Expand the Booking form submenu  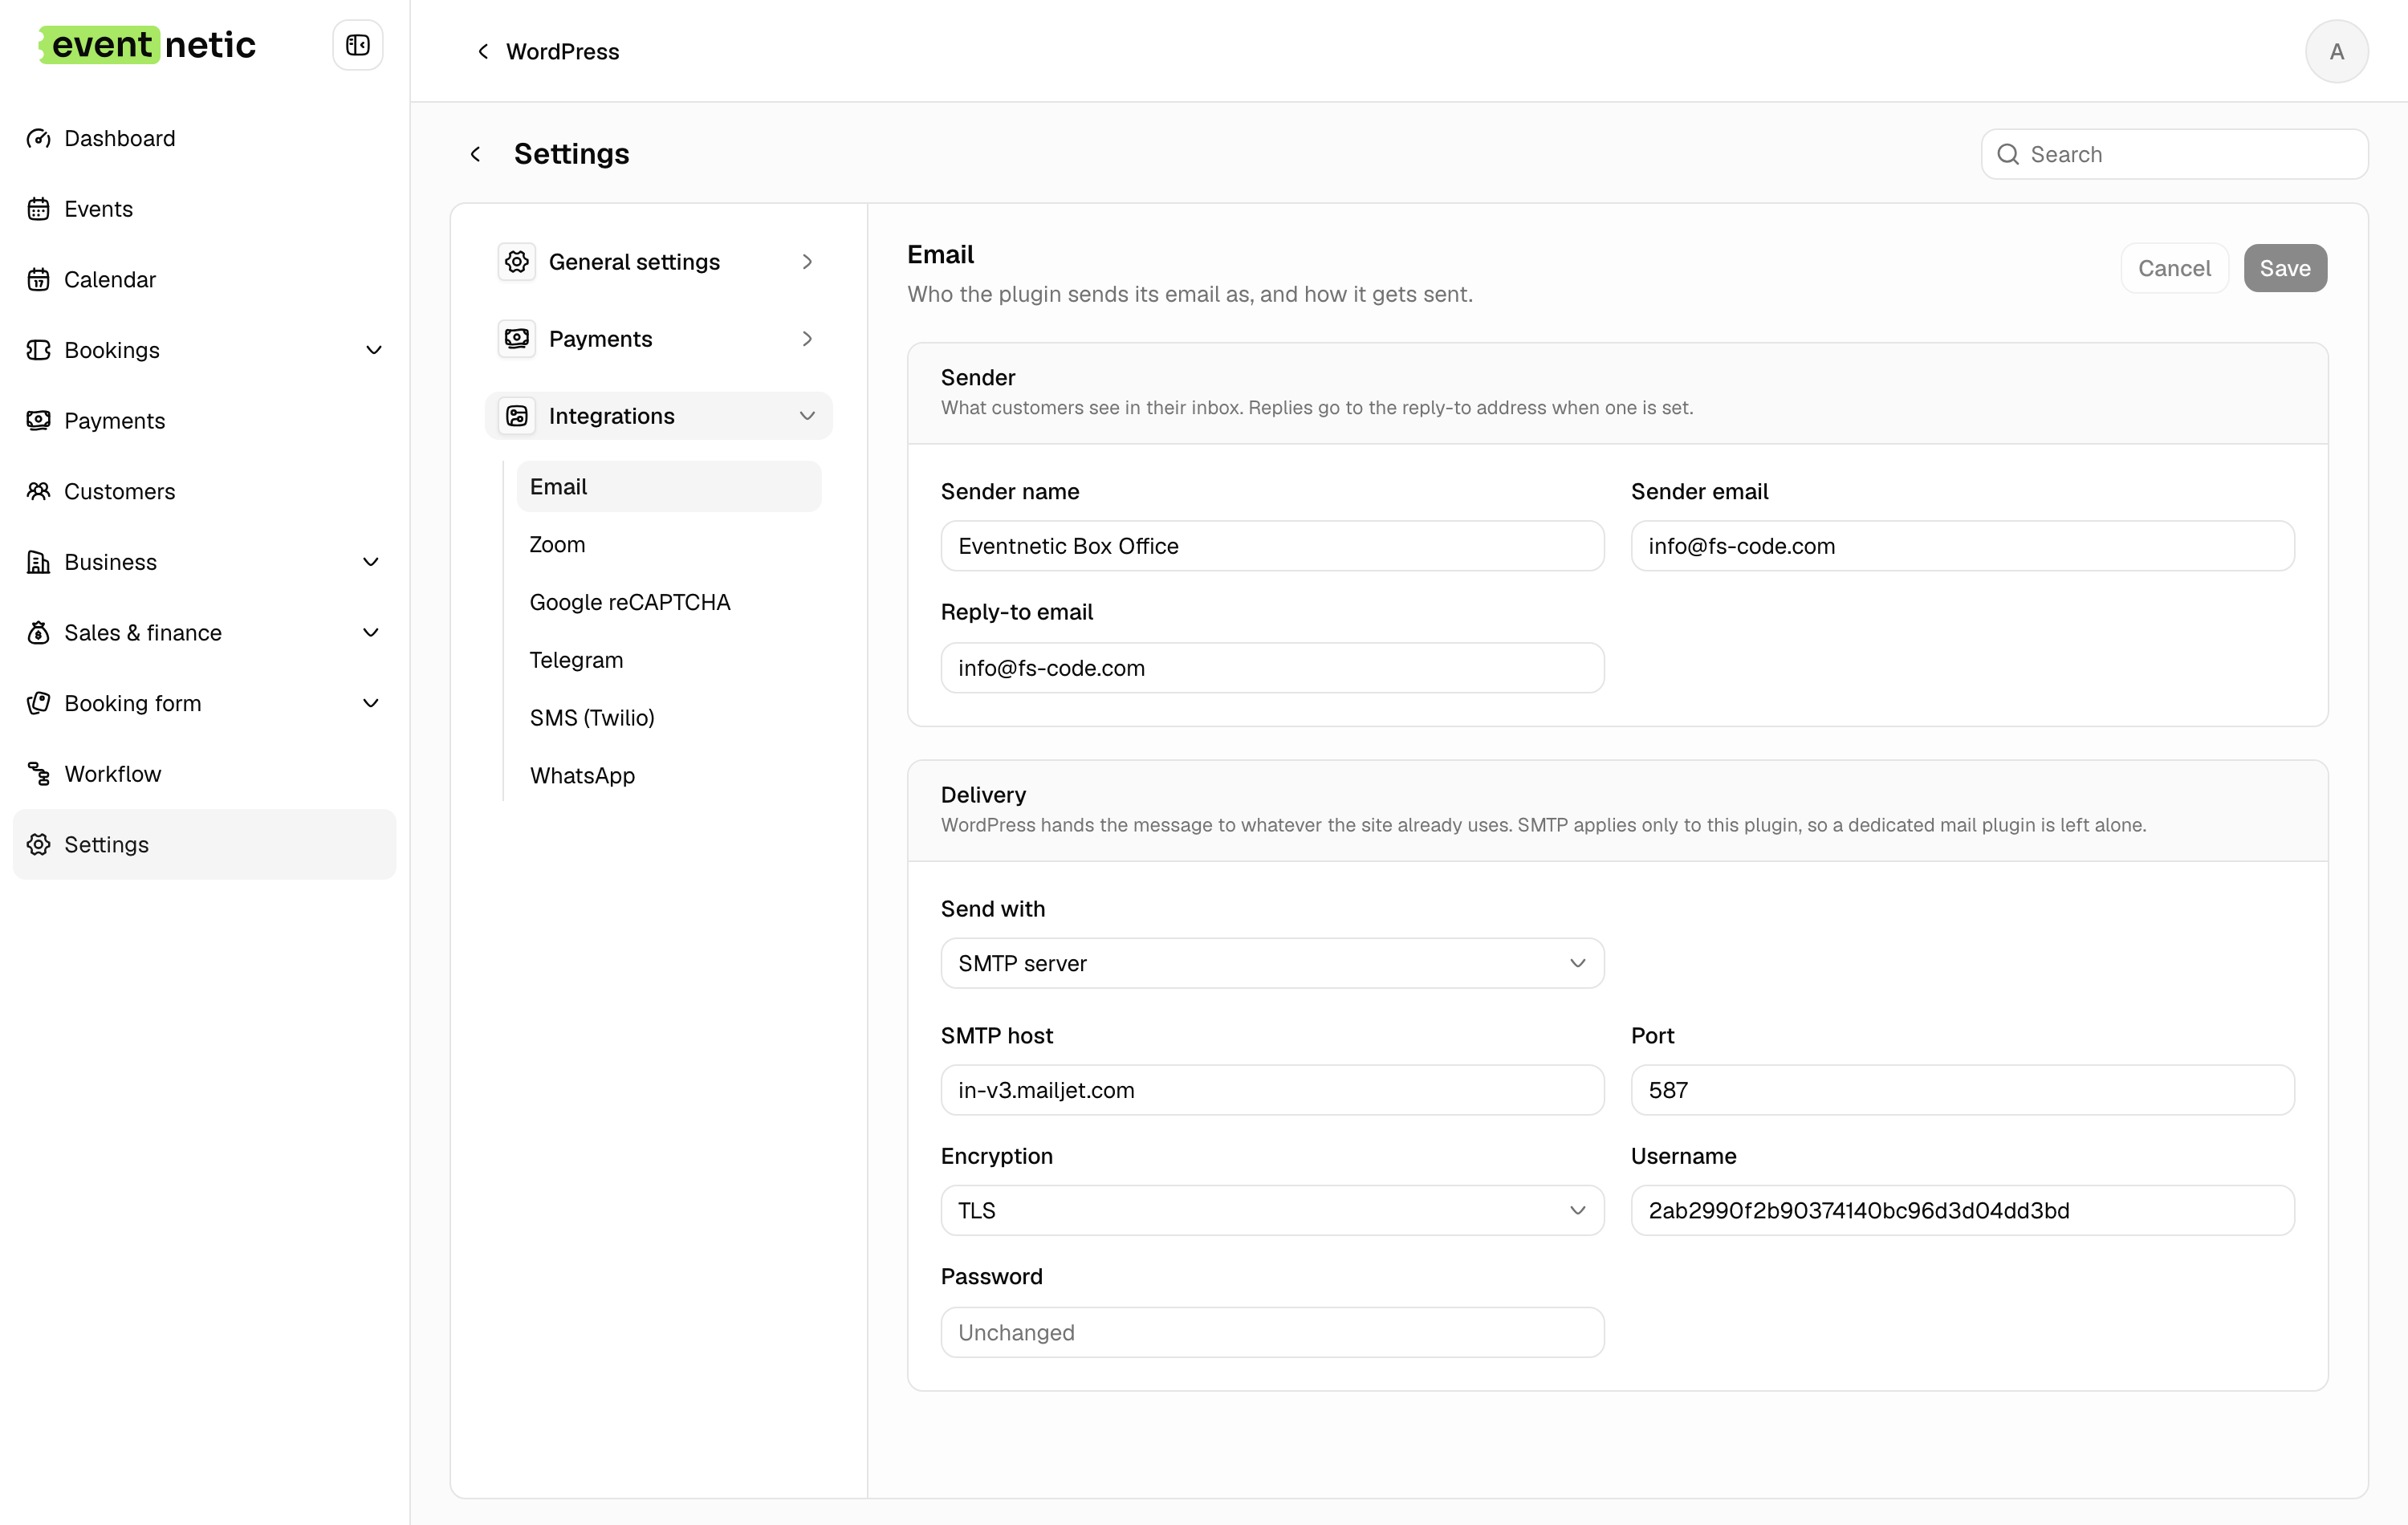click(x=370, y=703)
